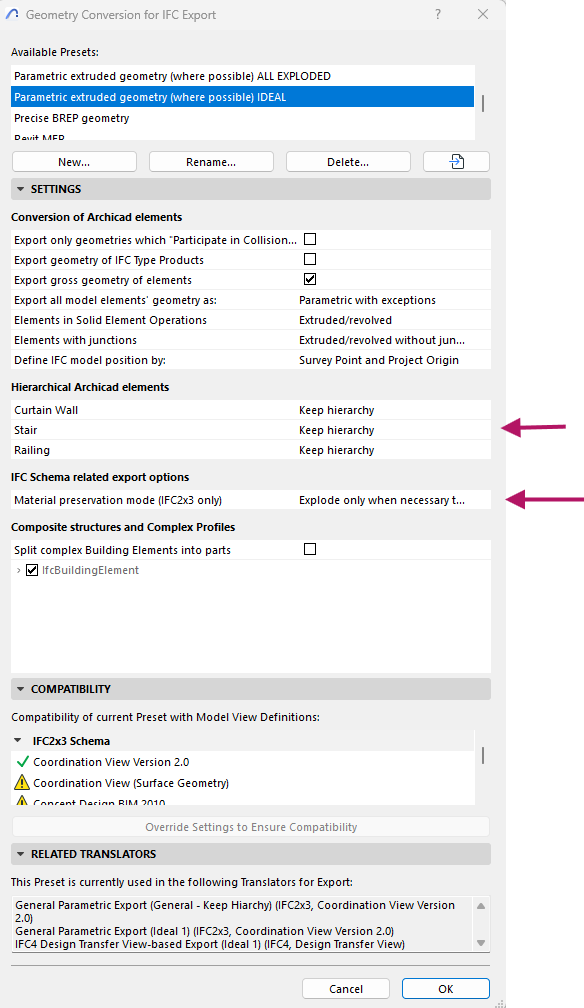
Task: Open Stair hierarchy dropdown
Action: (393, 430)
